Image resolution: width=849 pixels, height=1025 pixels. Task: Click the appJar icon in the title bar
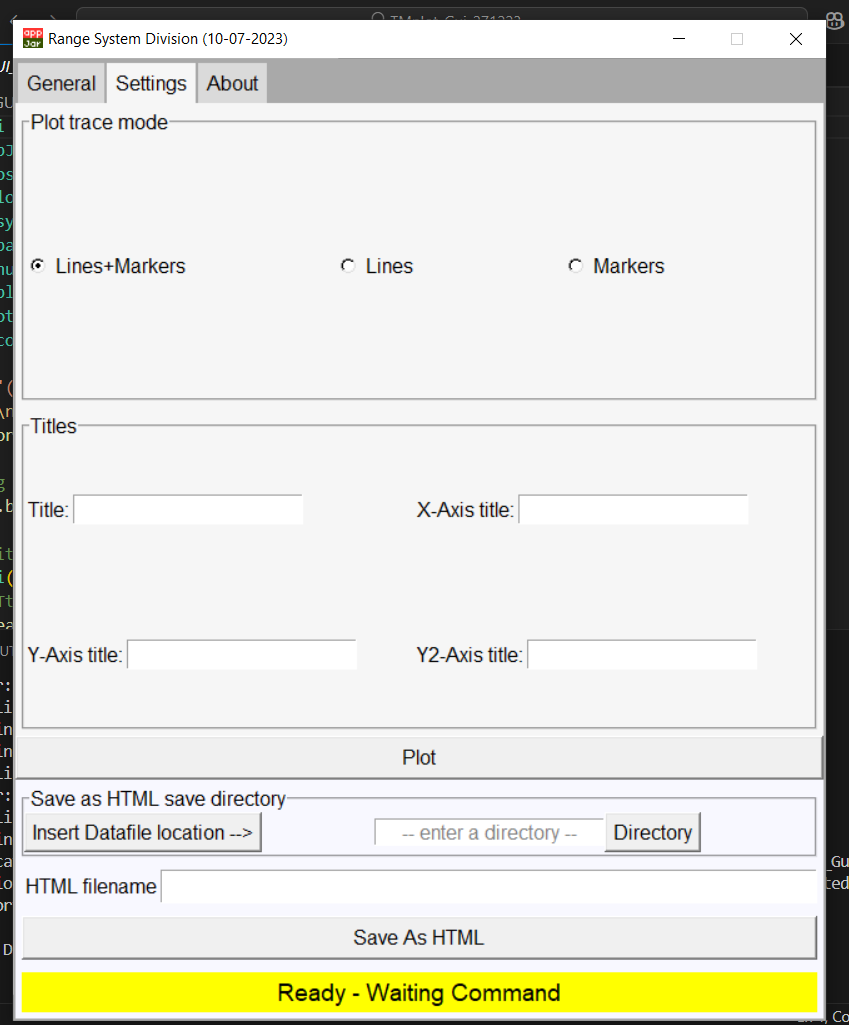pyautogui.click(x=33, y=39)
